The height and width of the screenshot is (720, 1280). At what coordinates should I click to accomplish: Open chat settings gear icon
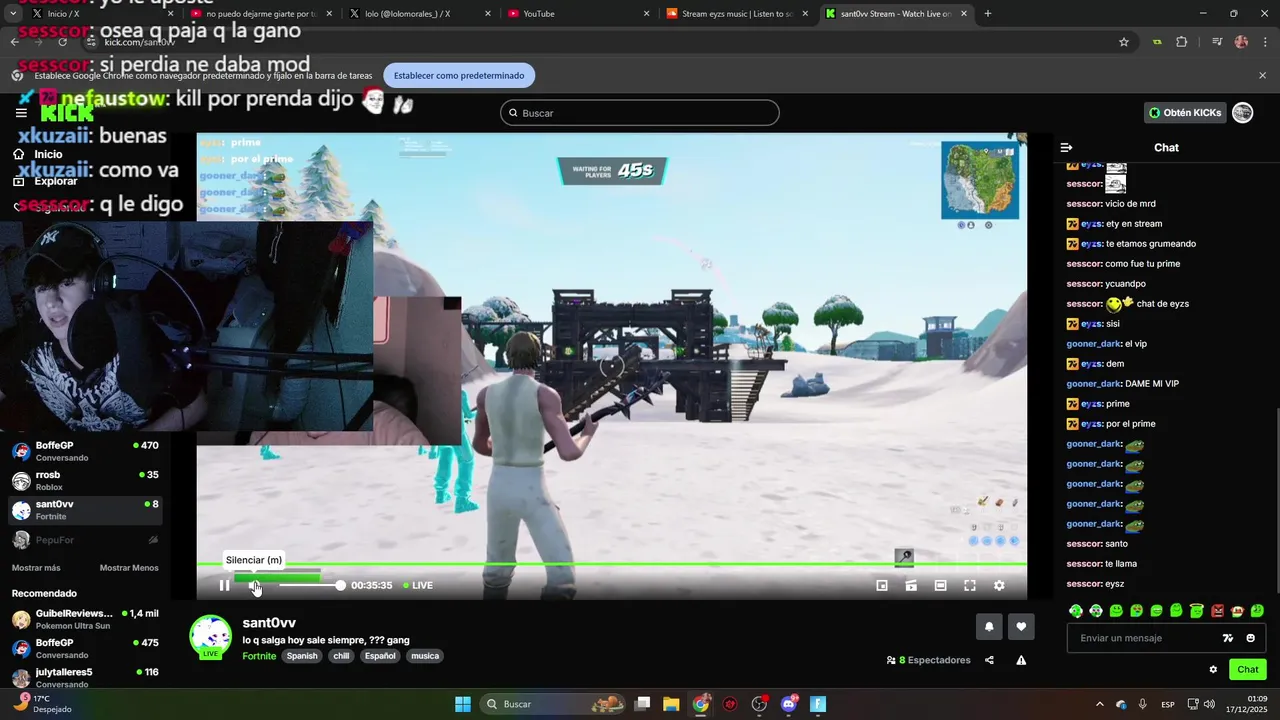pos(1213,670)
